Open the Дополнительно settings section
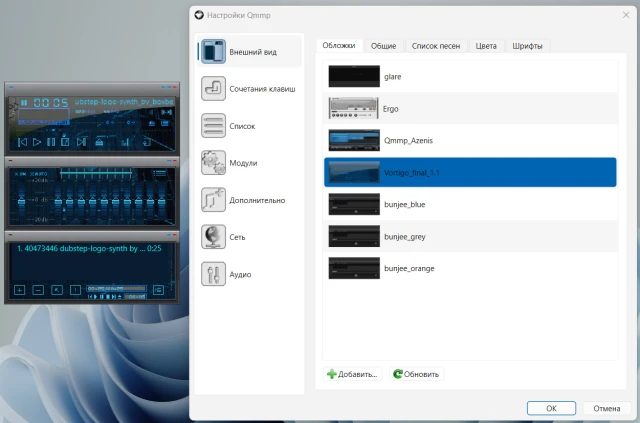 coord(249,200)
